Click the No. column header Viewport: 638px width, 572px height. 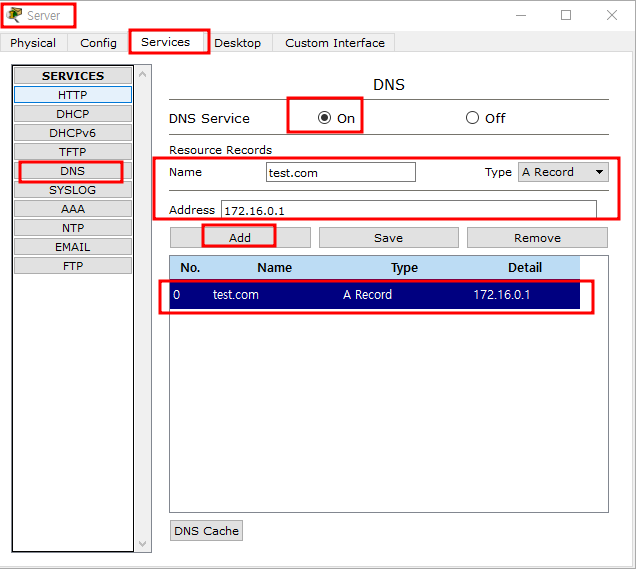[190, 267]
